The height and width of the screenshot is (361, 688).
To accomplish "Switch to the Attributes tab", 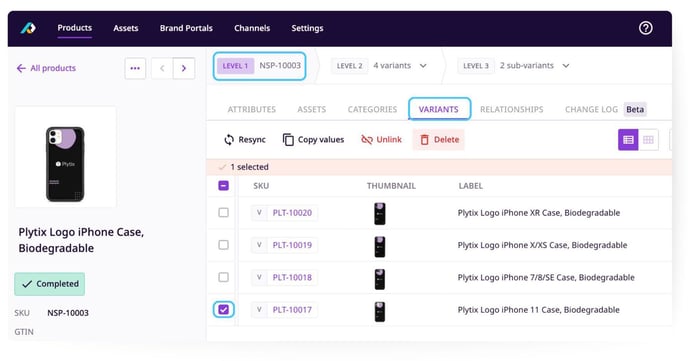I will coord(251,109).
